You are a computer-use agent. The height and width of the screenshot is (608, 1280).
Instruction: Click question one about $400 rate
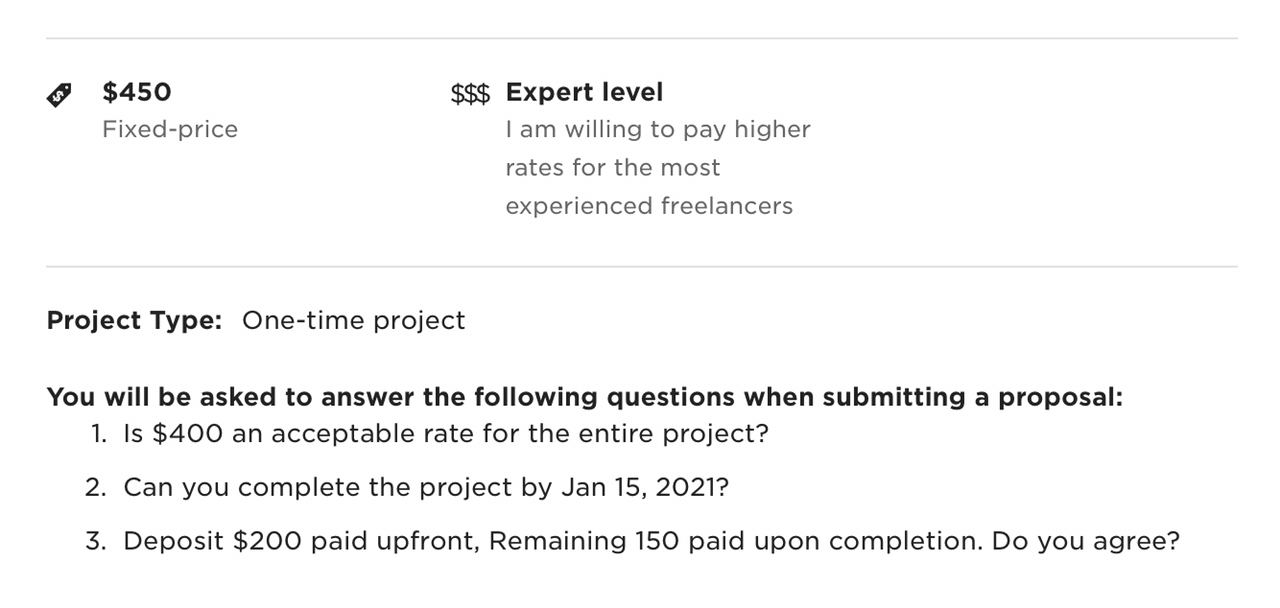coord(446,434)
